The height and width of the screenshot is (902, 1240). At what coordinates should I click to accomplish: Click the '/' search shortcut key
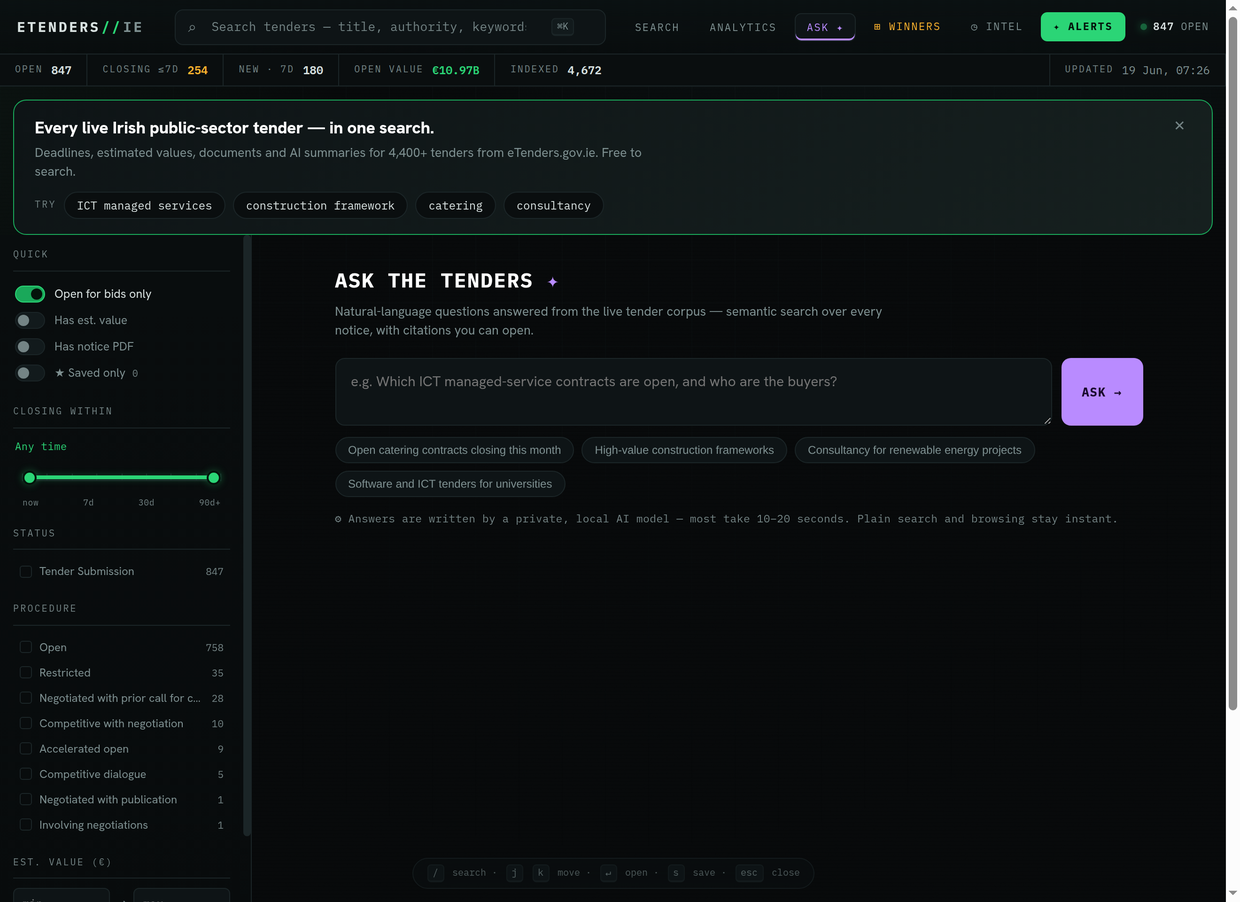[x=436, y=873]
